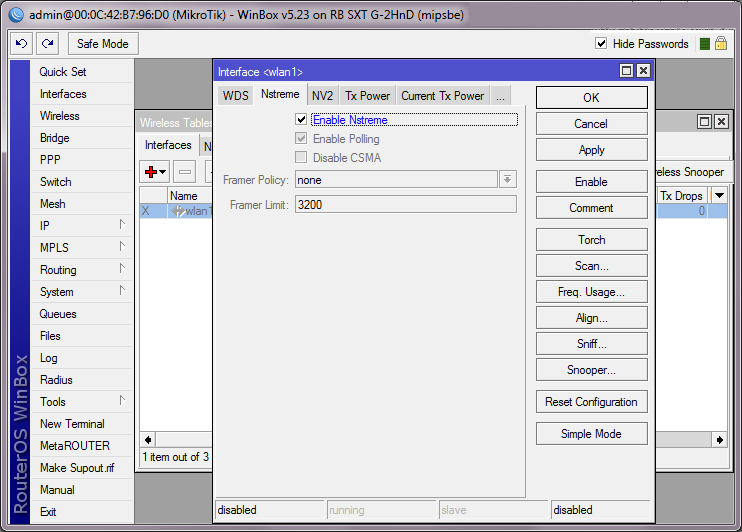Toggle Enable Polling checkbox
The width and height of the screenshot is (742, 532).
(301, 138)
